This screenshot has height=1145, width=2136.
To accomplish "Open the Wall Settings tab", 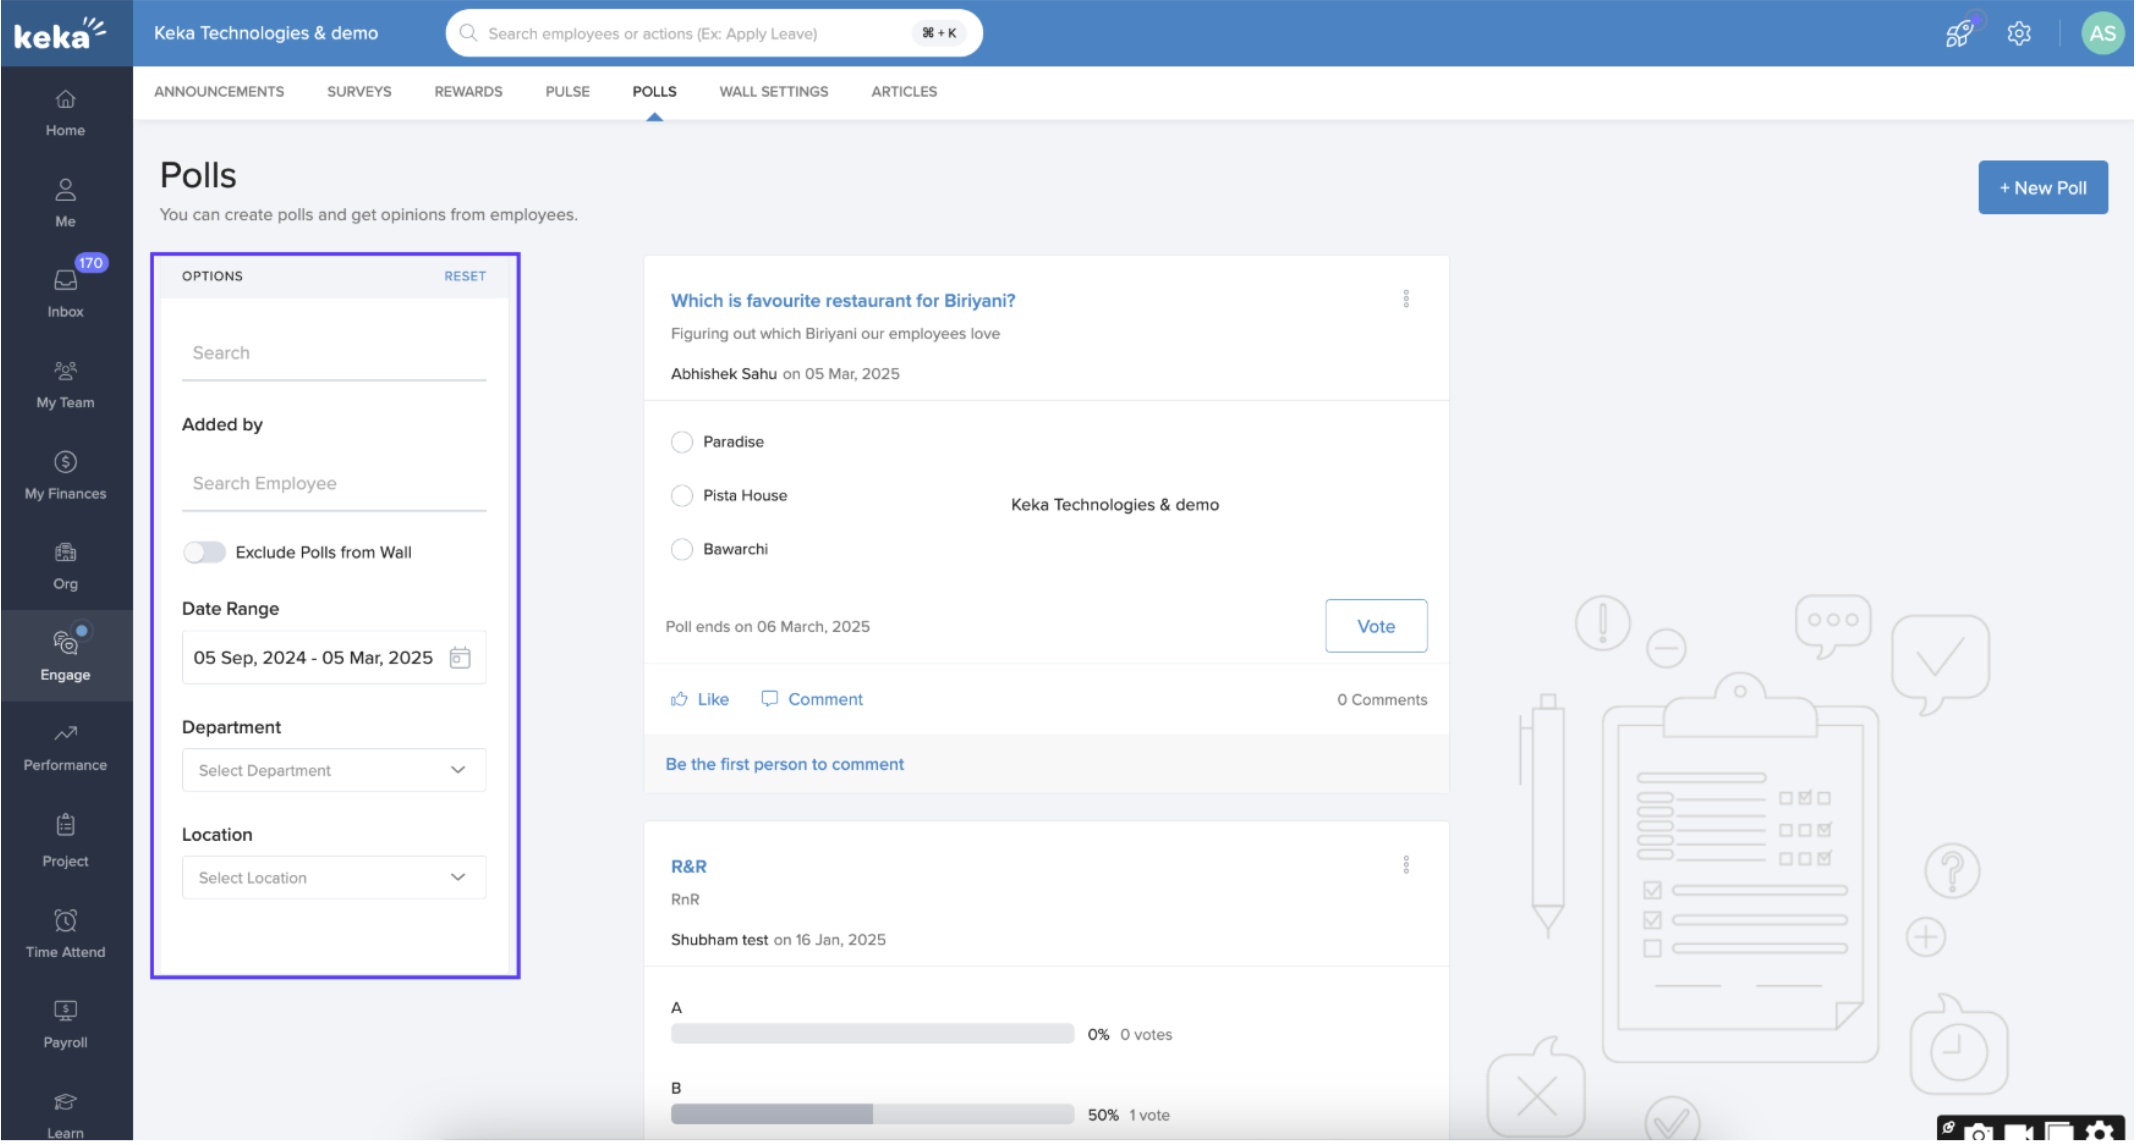I will pos(773,91).
